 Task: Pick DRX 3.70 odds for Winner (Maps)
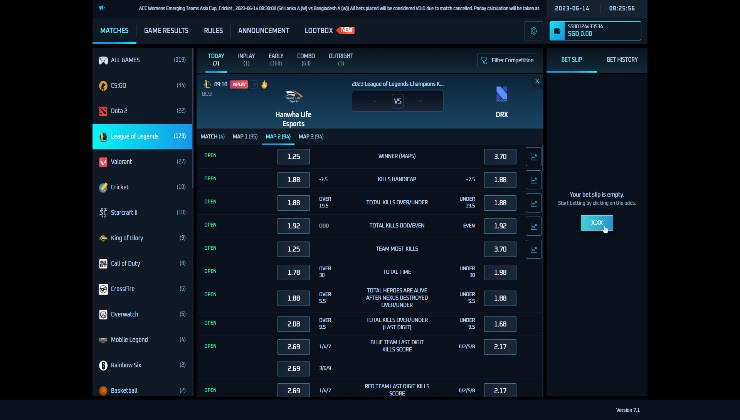coord(500,157)
